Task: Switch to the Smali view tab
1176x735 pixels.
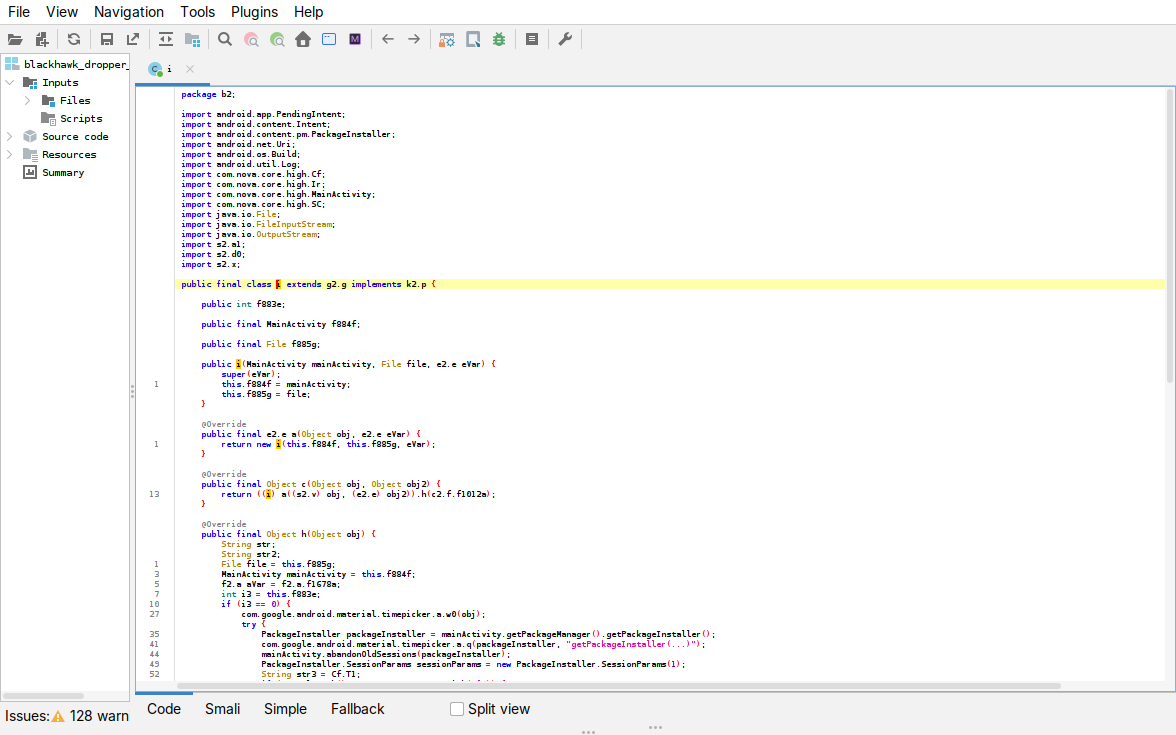Action: (223, 709)
